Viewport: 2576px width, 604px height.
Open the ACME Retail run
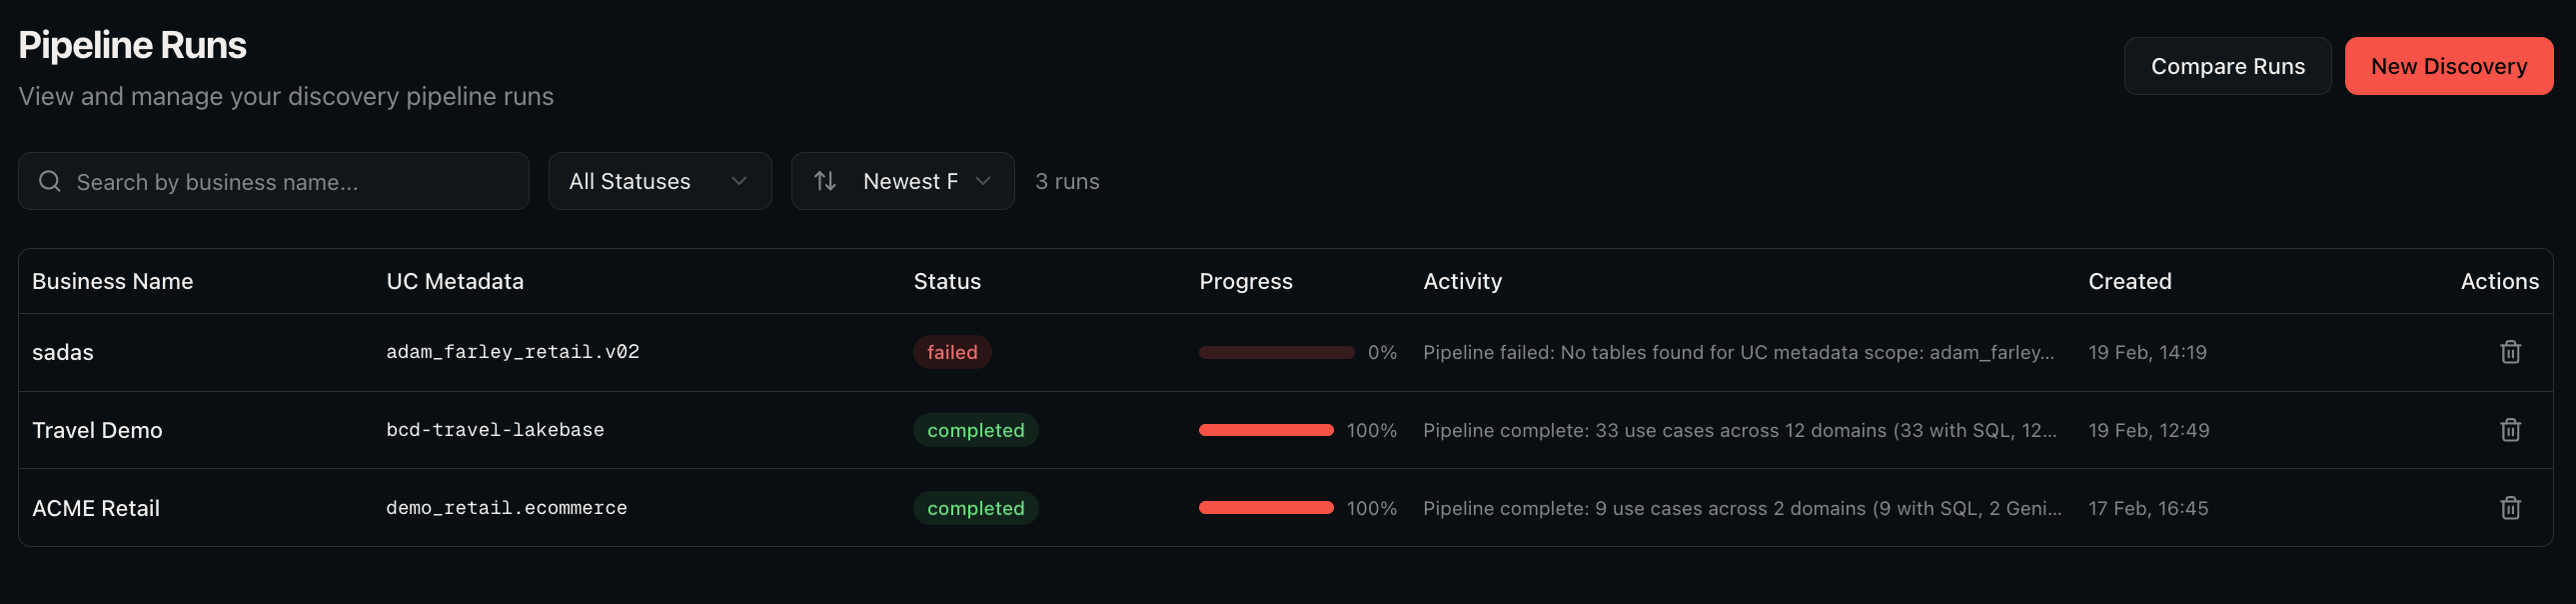pos(1285,508)
